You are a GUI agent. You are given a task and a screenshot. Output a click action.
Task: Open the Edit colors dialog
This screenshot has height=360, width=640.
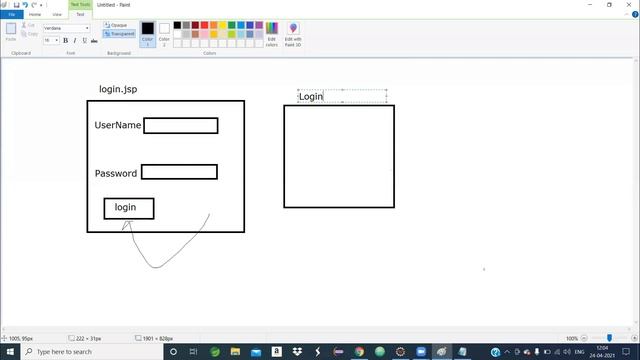pos(272,34)
